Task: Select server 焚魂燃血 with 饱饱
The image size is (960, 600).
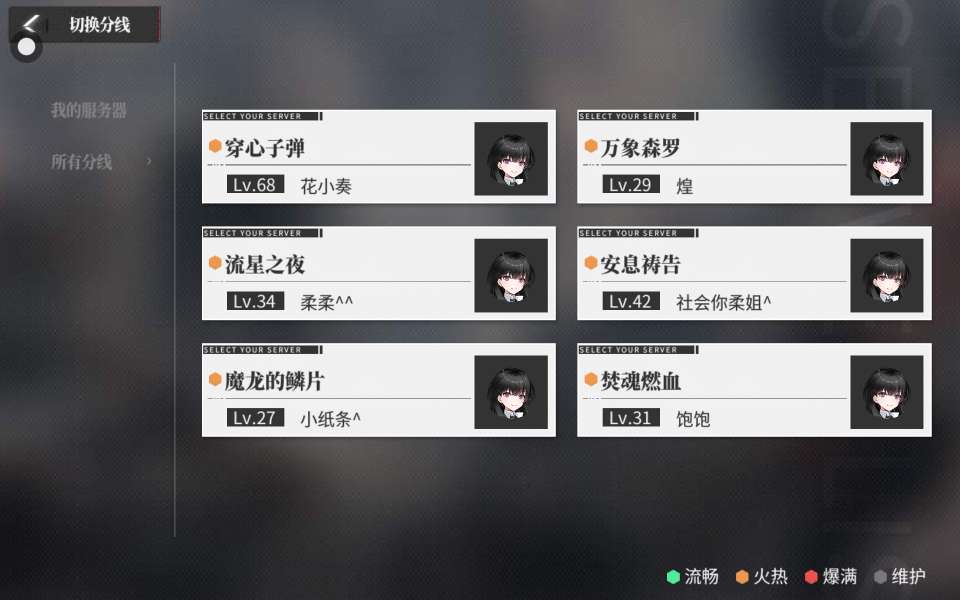Action: pos(754,390)
